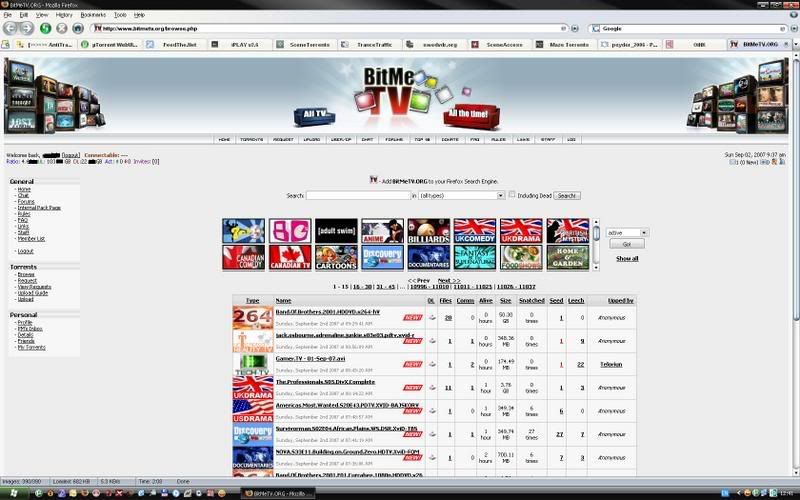Click the Search button next to Including Dead
Viewport: 800px width, 500px height.
[x=567, y=195]
